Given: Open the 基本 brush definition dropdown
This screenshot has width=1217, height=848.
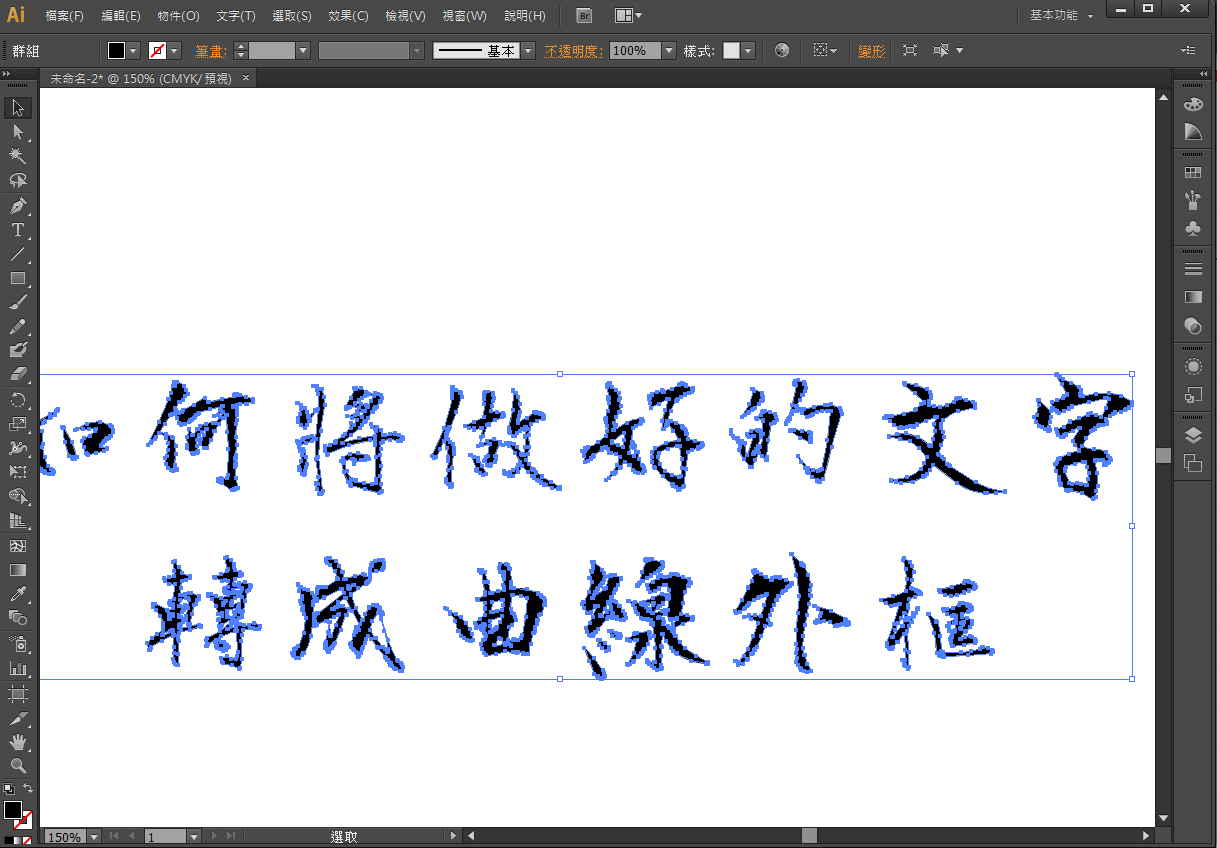Looking at the screenshot, I should coord(528,50).
